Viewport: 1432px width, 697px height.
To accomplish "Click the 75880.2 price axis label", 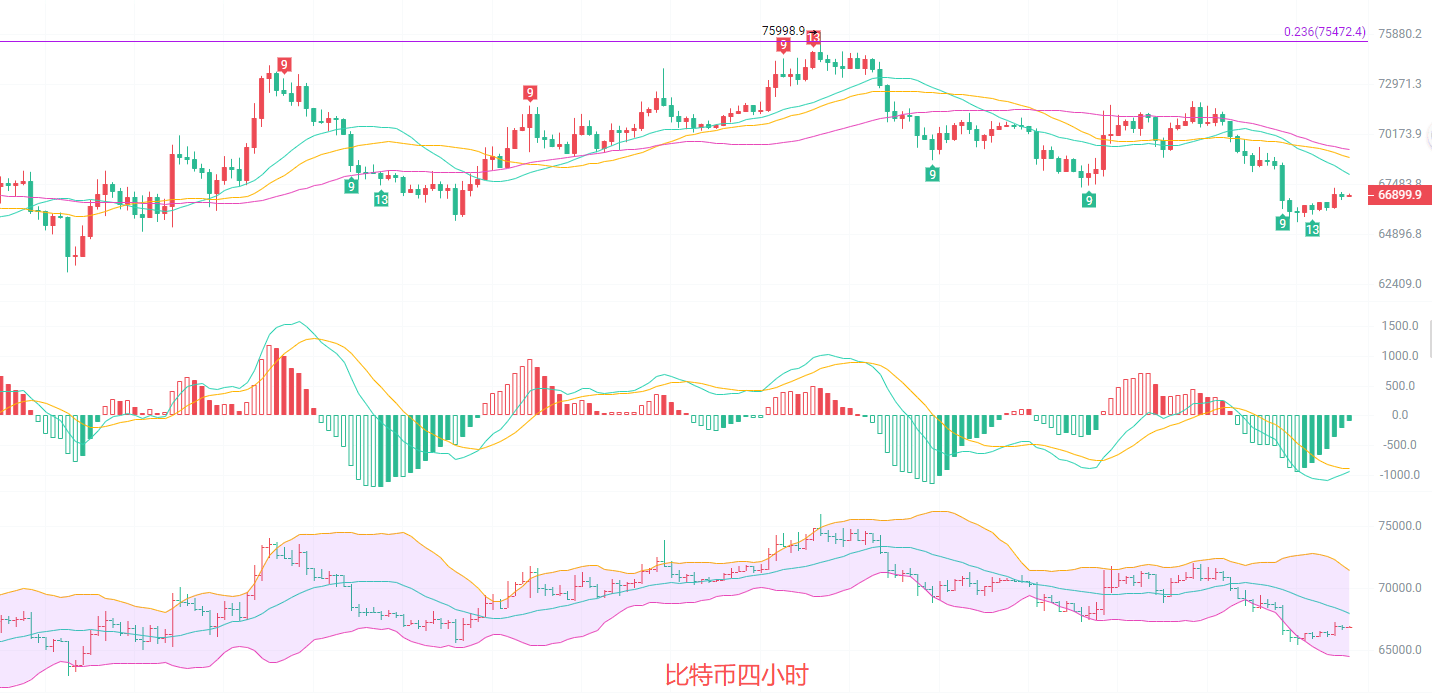I will [1400, 33].
